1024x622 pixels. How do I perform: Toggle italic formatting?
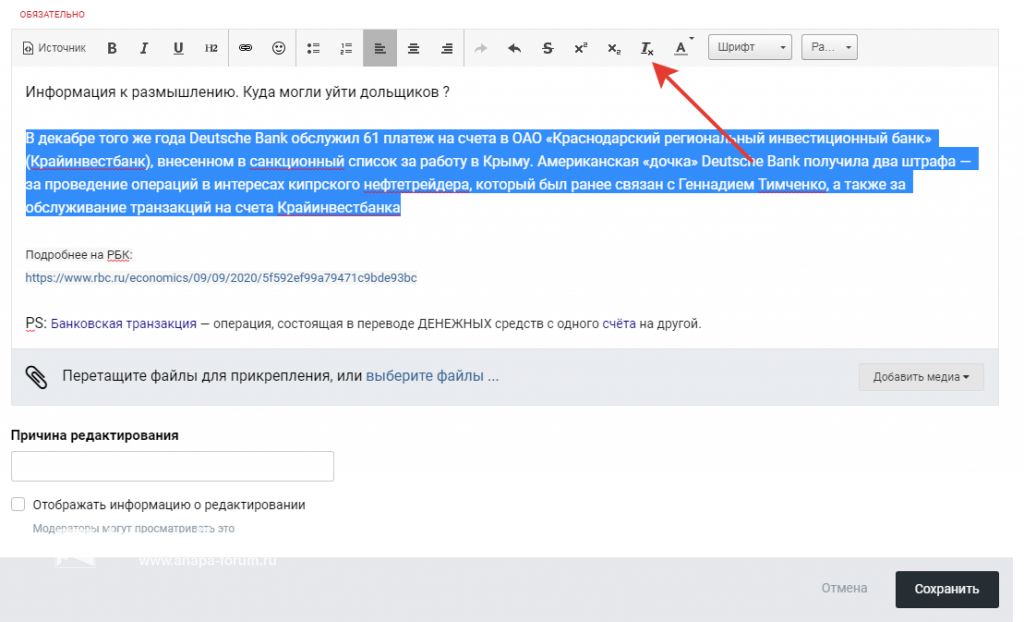click(x=144, y=48)
